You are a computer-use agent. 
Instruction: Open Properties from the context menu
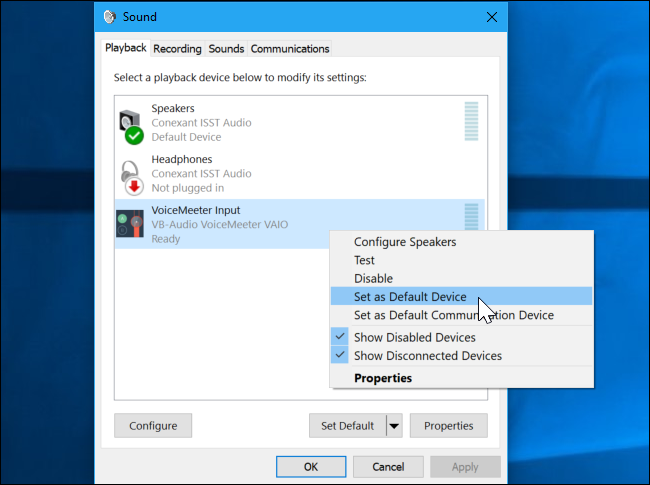(462, 378)
